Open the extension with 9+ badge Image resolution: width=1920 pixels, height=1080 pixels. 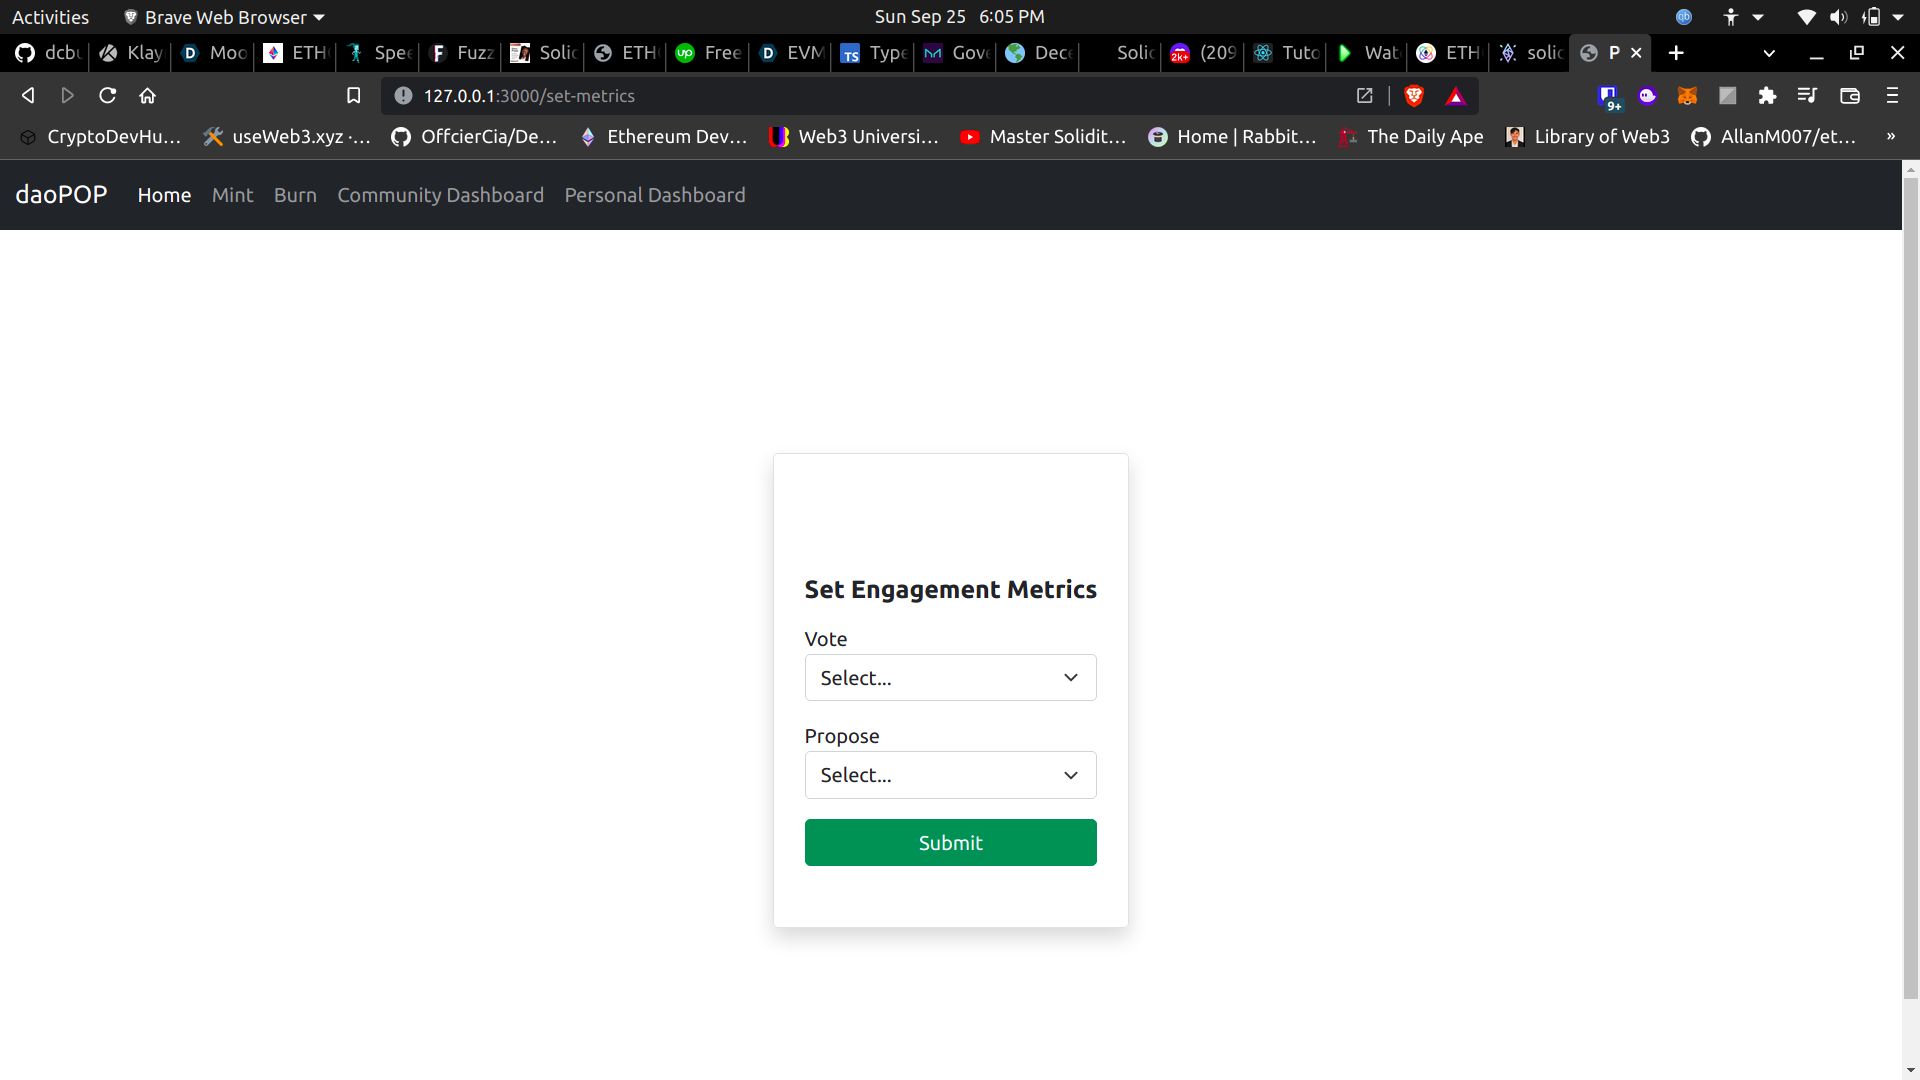click(1608, 97)
